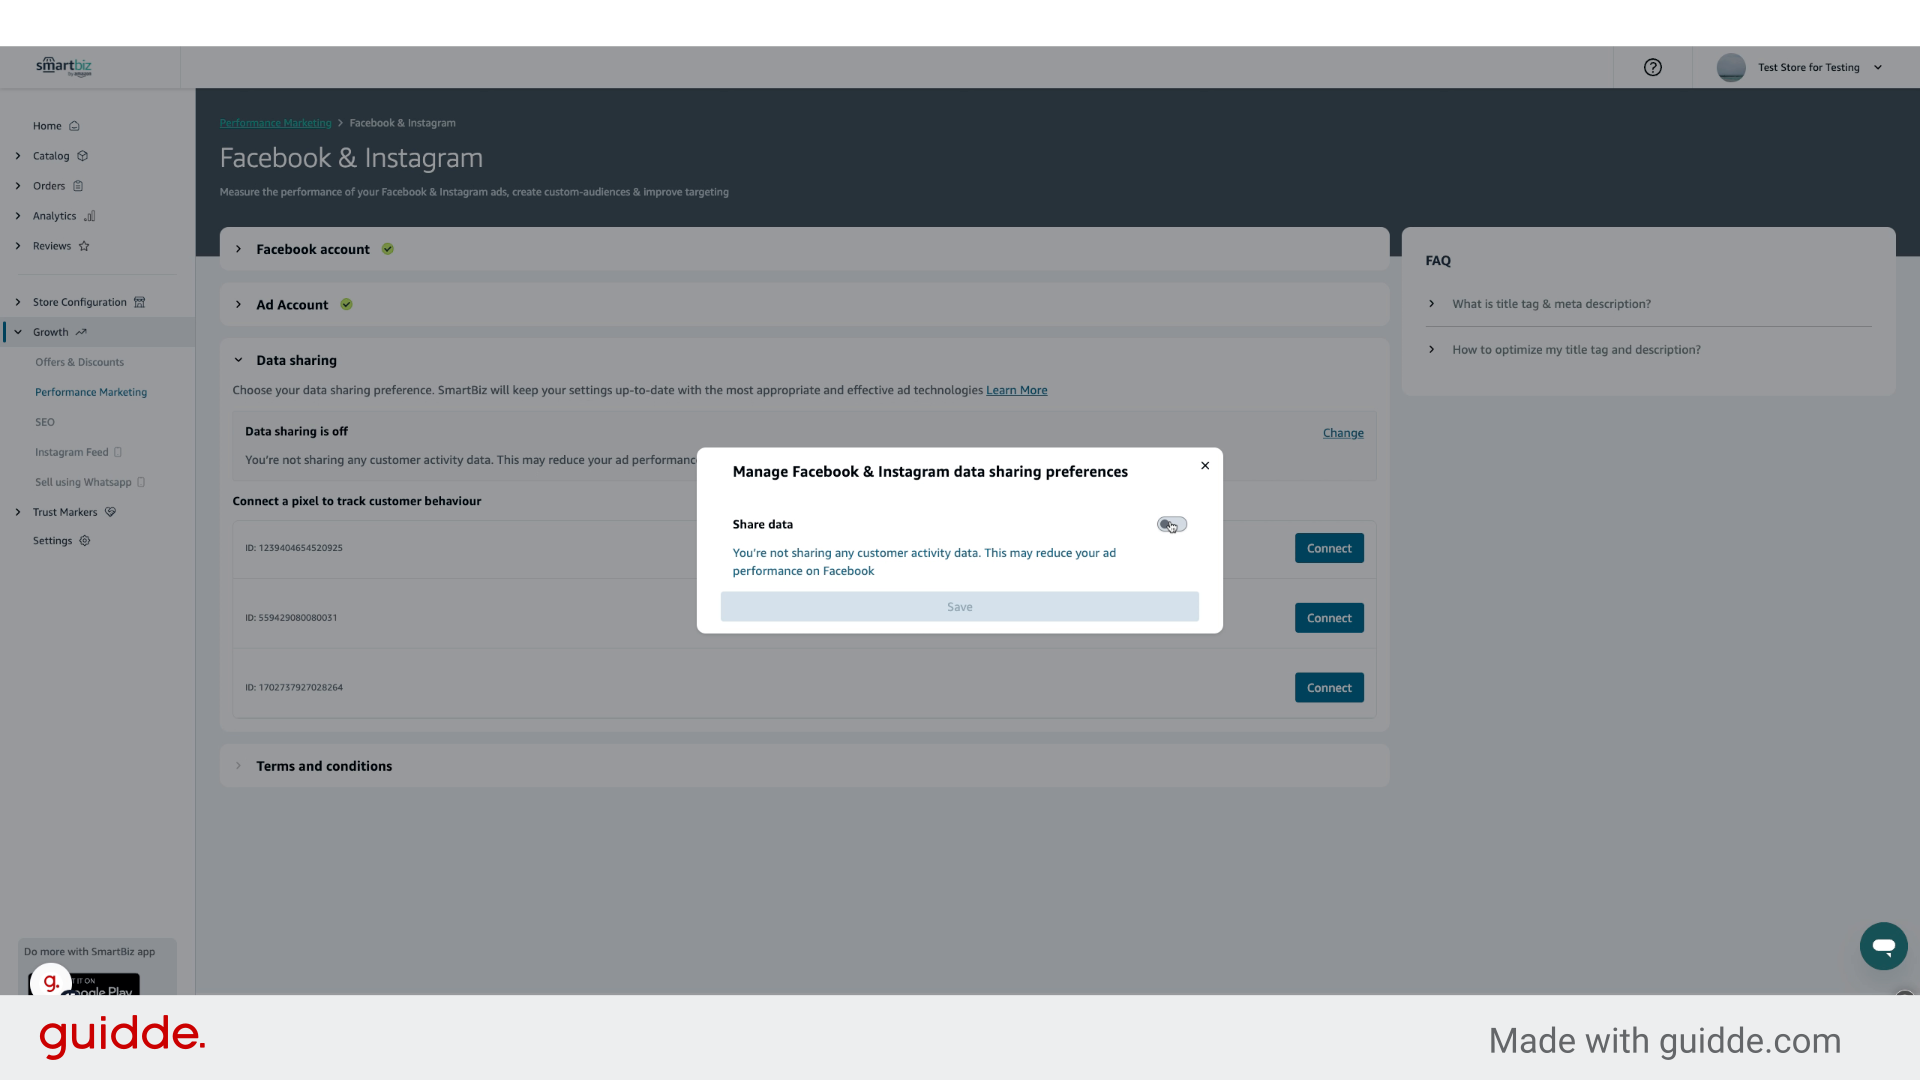Expand the Analytics chevron

pyautogui.click(x=18, y=216)
